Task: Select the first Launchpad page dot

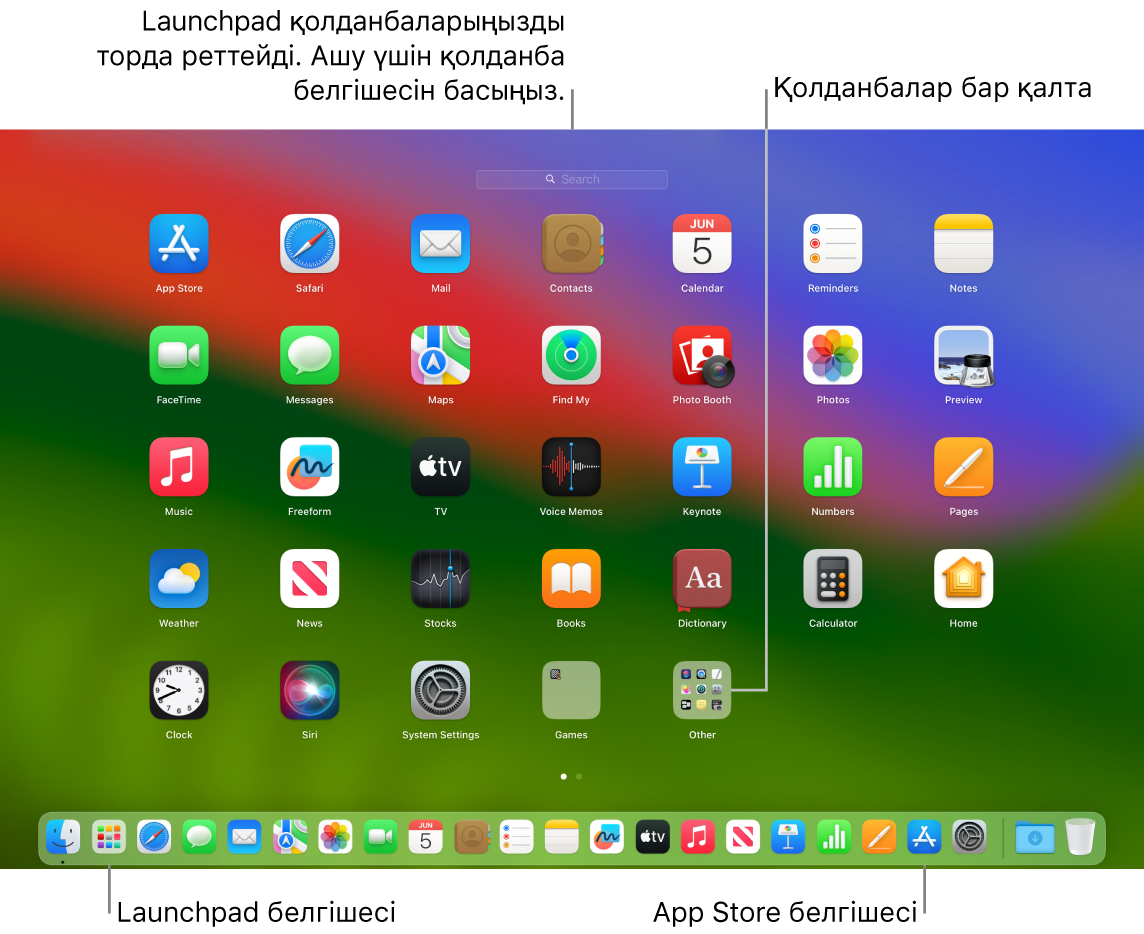Action: (x=563, y=776)
